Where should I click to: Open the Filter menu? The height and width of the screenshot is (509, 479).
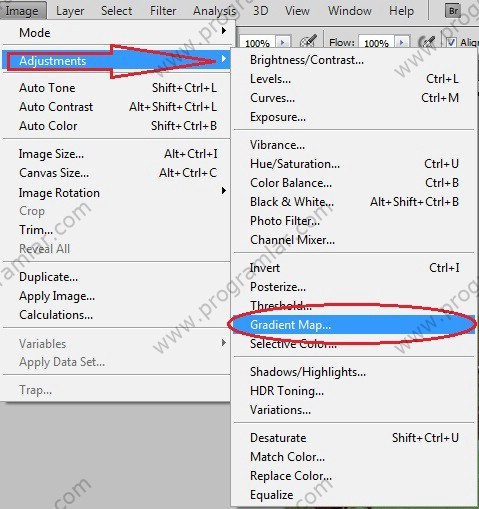click(x=163, y=11)
